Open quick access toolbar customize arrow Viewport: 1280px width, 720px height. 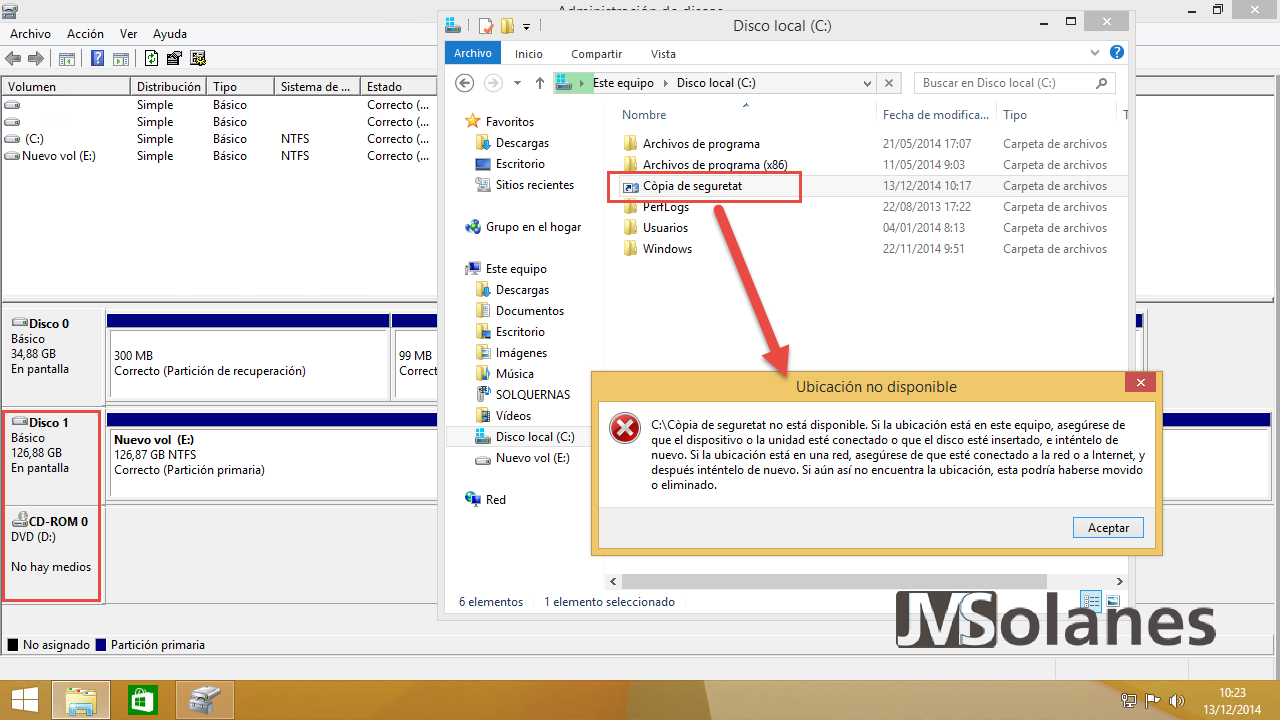526,26
